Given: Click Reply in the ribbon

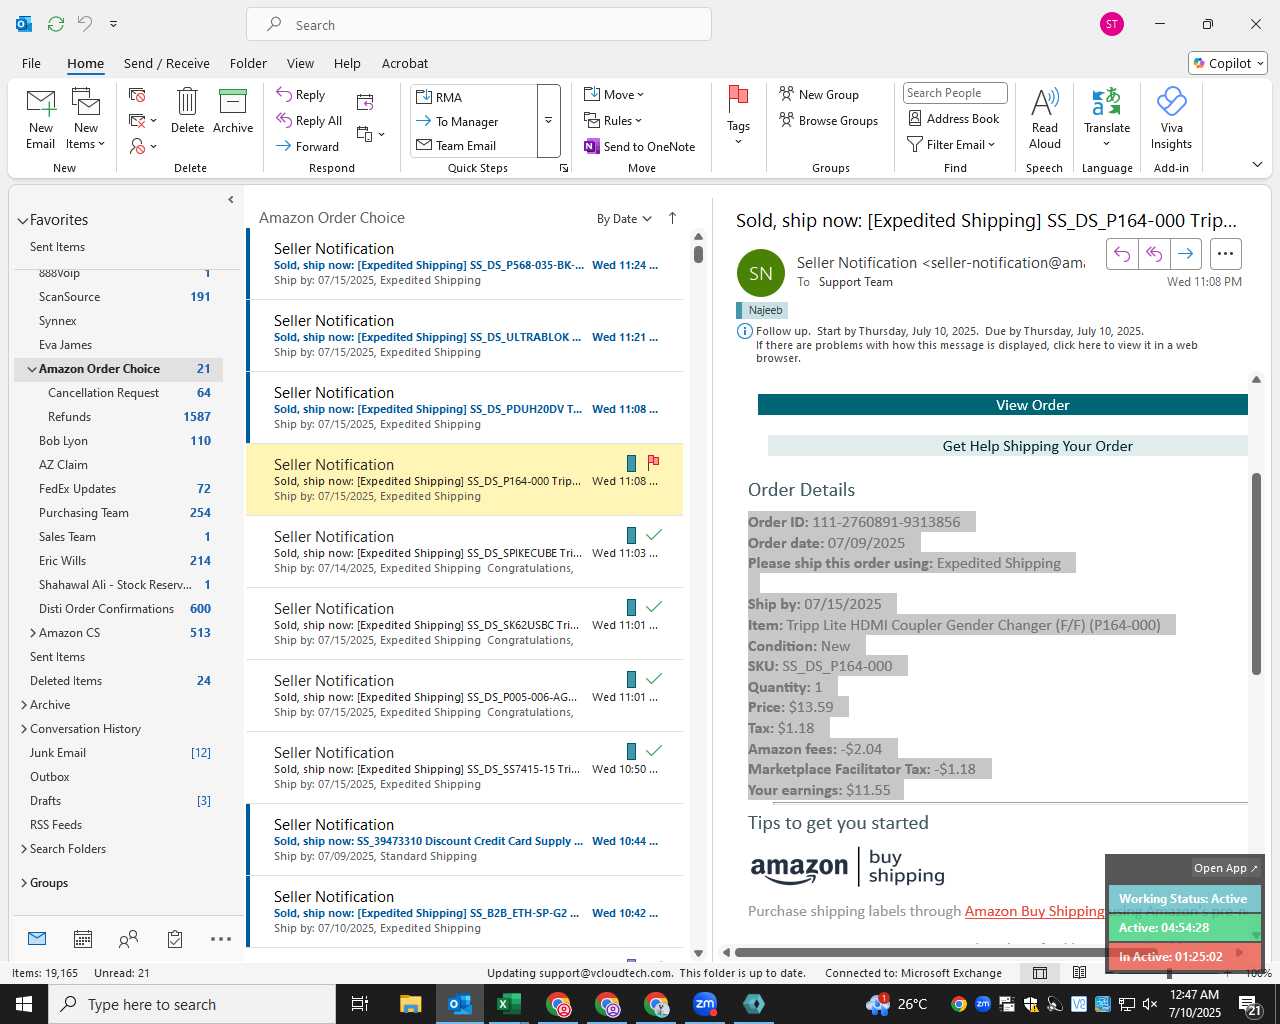Looking at the screenshot, I should 301,95.
